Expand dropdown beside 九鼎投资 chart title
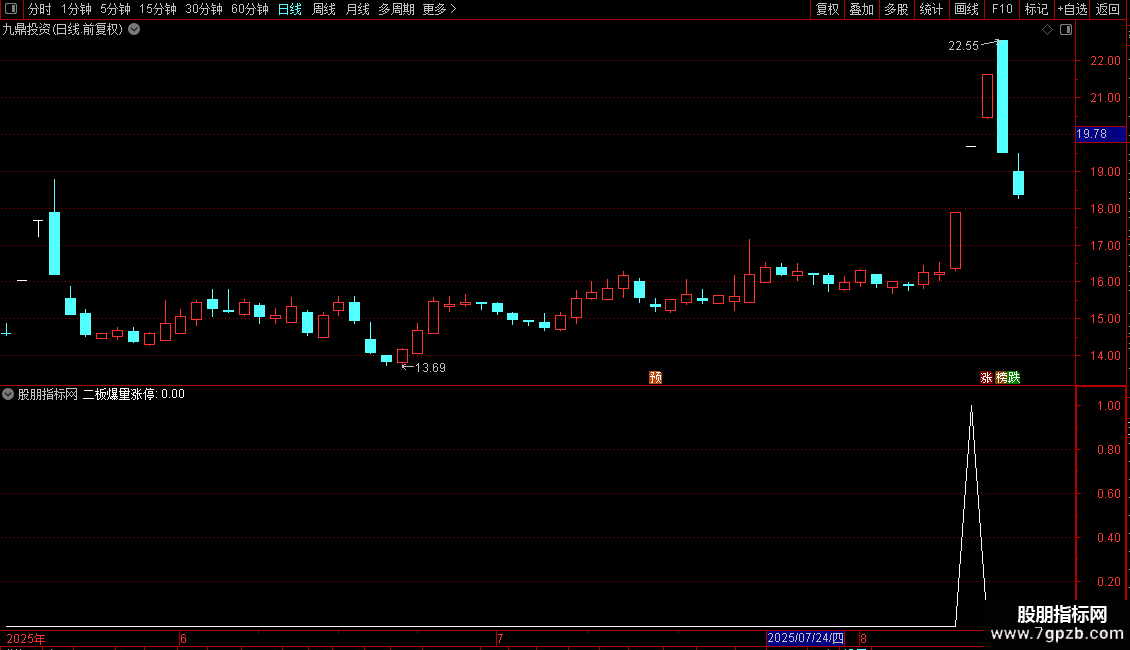1130x650 pixels. click(x=134, y=30)
